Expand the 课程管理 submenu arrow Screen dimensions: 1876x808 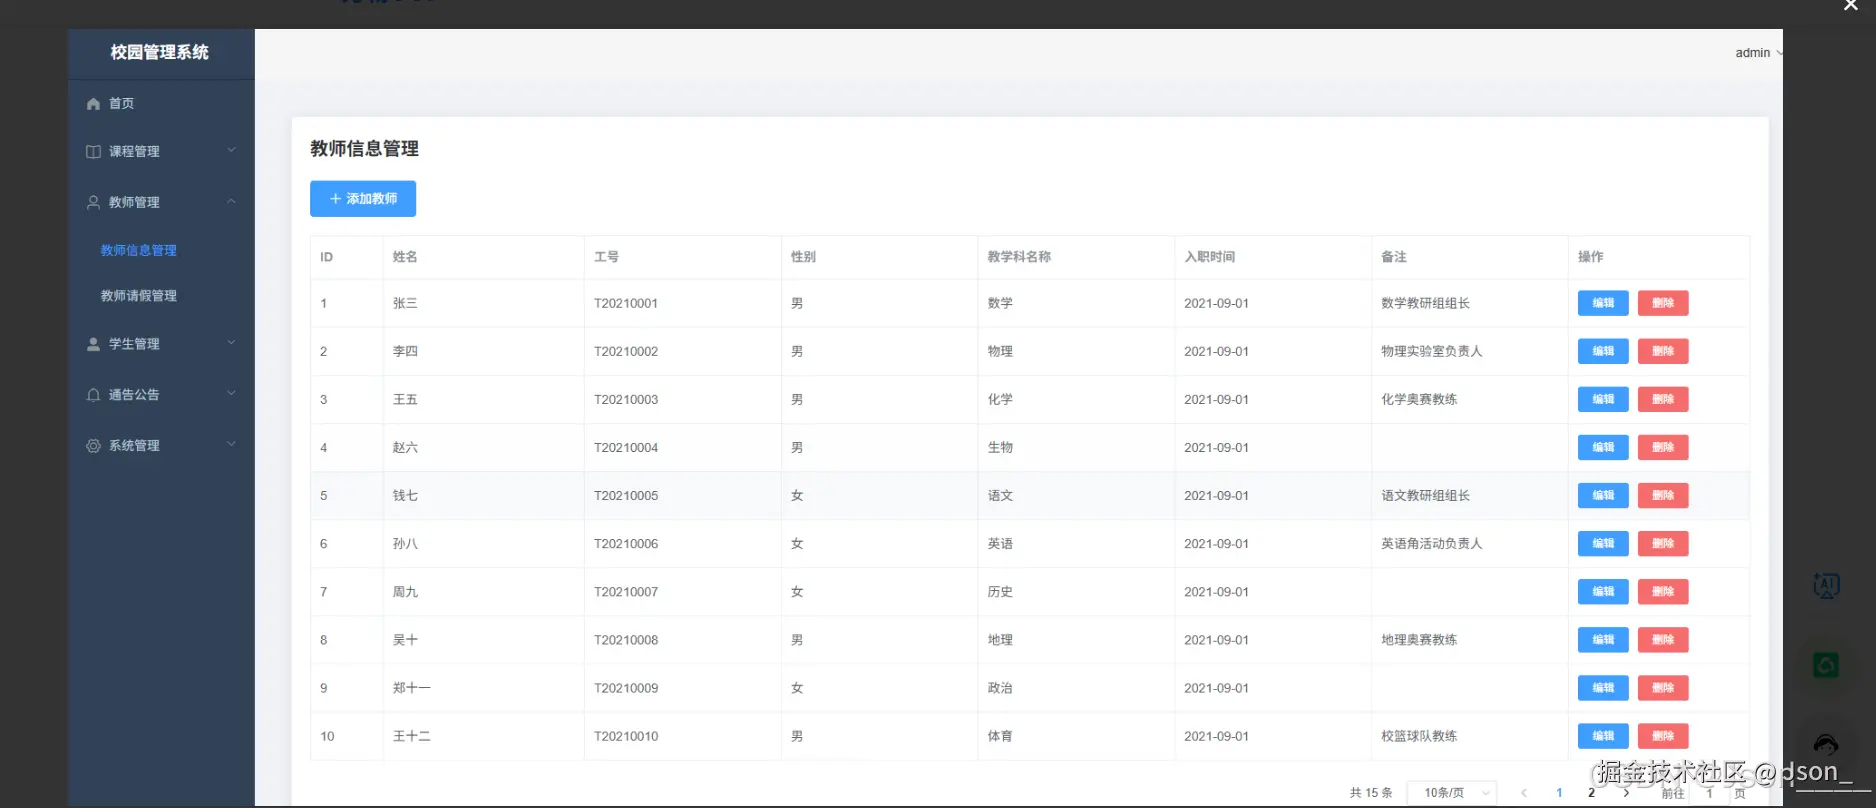[x=231, y=150]
